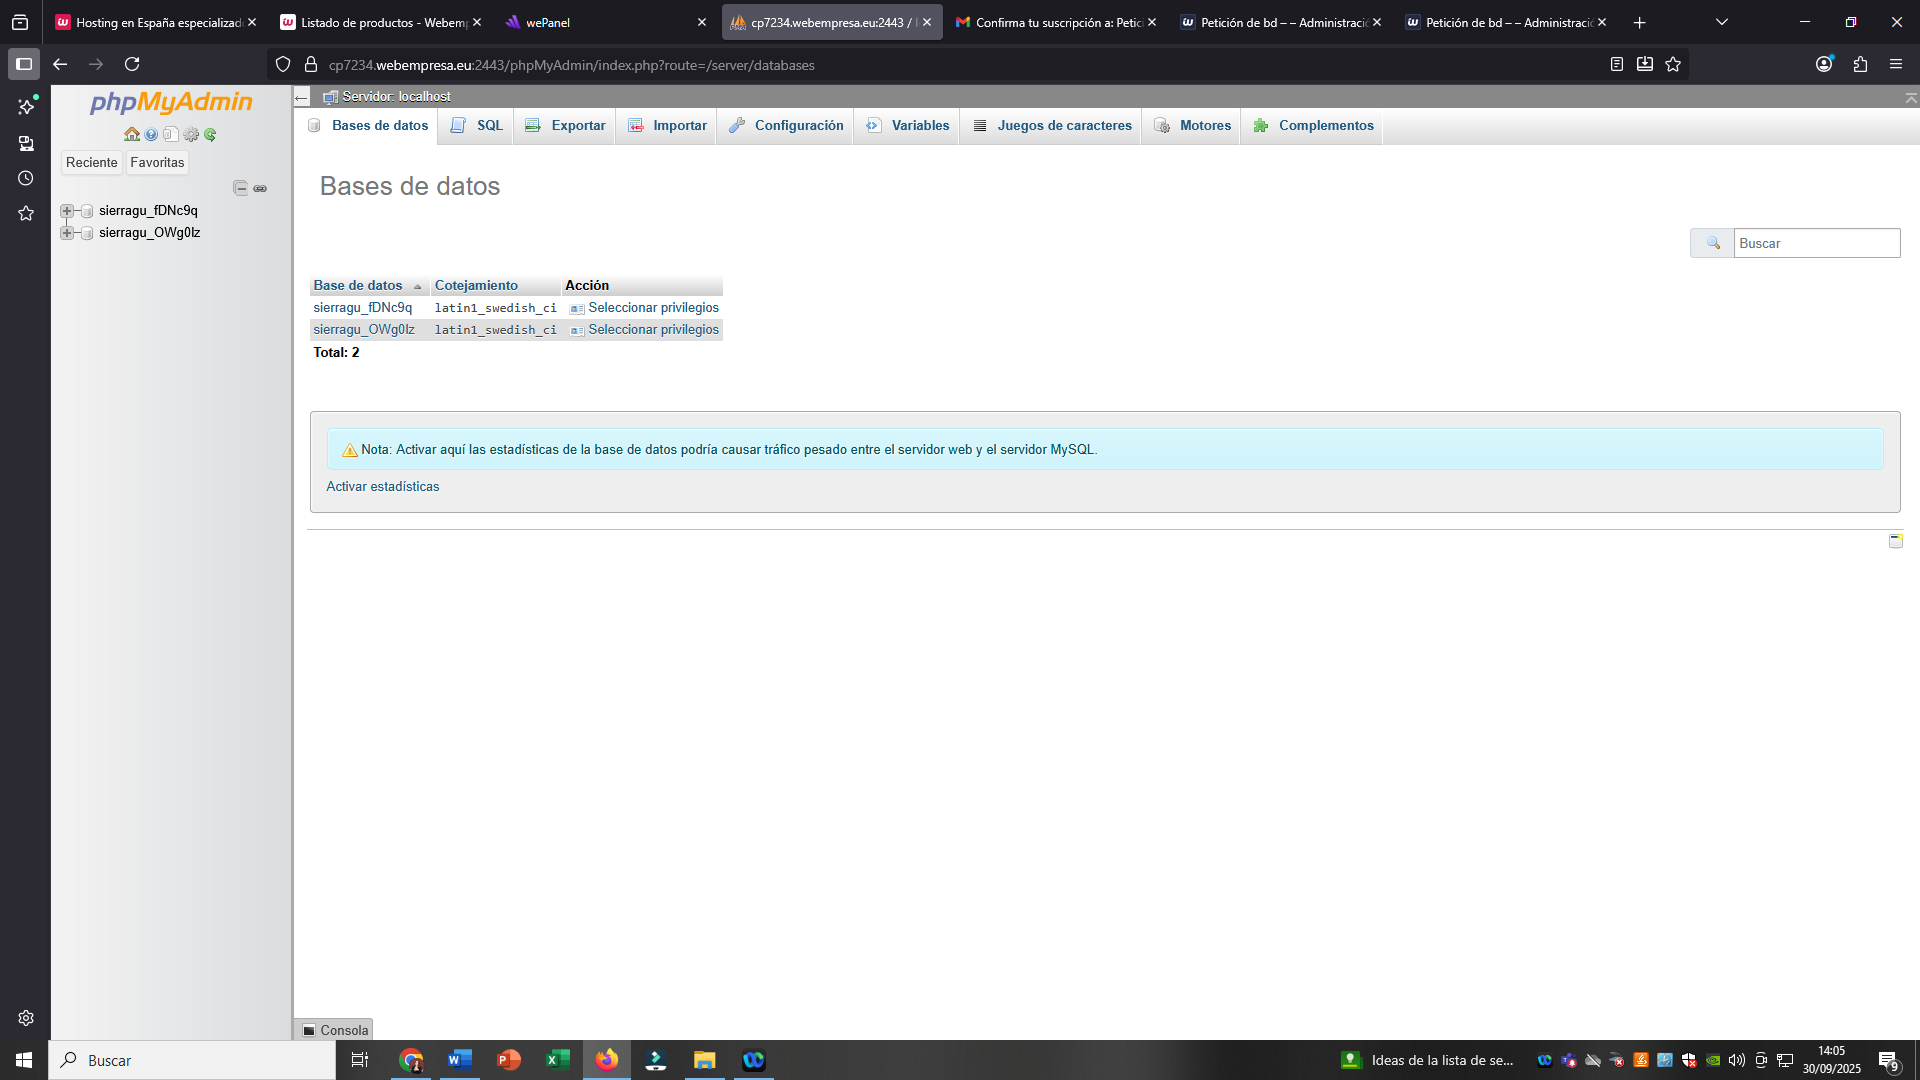Click the SQL query window document icon
The height and width of the screenshot is (1080, 1920).
point(171,134)
